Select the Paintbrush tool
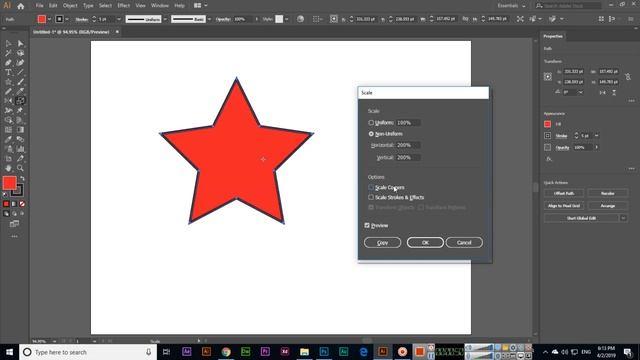The height and width of the screenshot is (360, 640). (20, 82)
